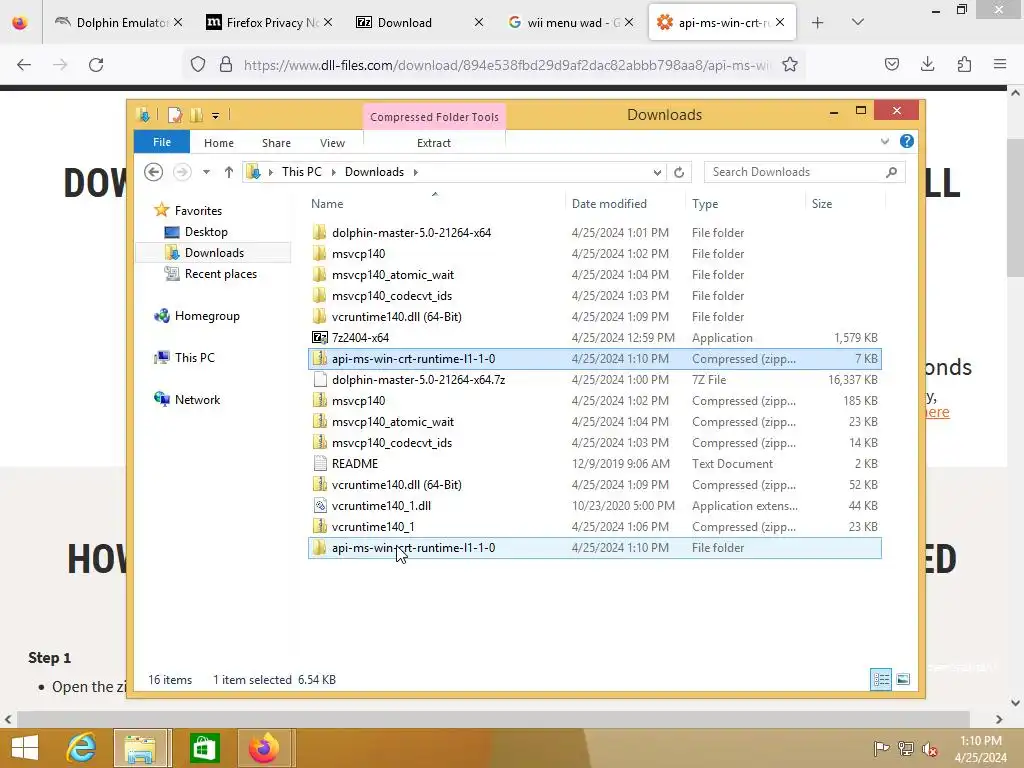Image resolution: width=1024 pixels, height=768 pixels.
Task: Switch to the Home ribbon tab
Action: 218,143
